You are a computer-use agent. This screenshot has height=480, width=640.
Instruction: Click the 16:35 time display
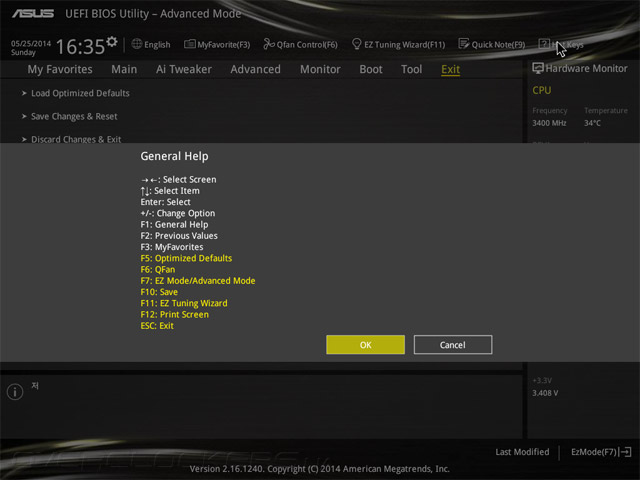[x=80, y=47]
